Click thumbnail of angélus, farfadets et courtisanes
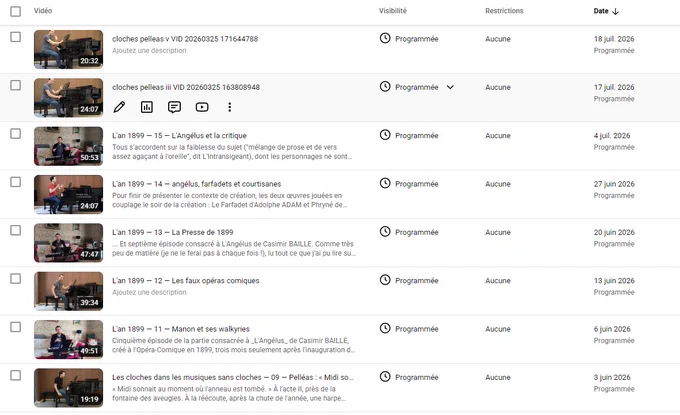680x415 pixels. click(x=69, y=194)
